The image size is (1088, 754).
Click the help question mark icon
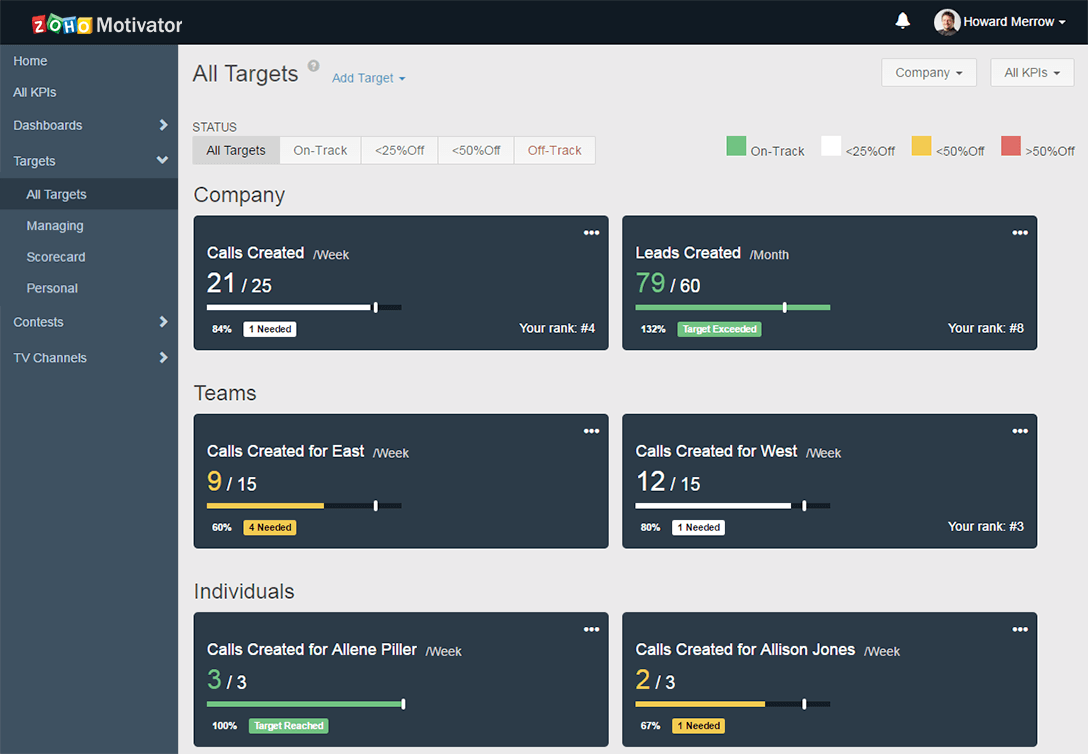(313, 66)
